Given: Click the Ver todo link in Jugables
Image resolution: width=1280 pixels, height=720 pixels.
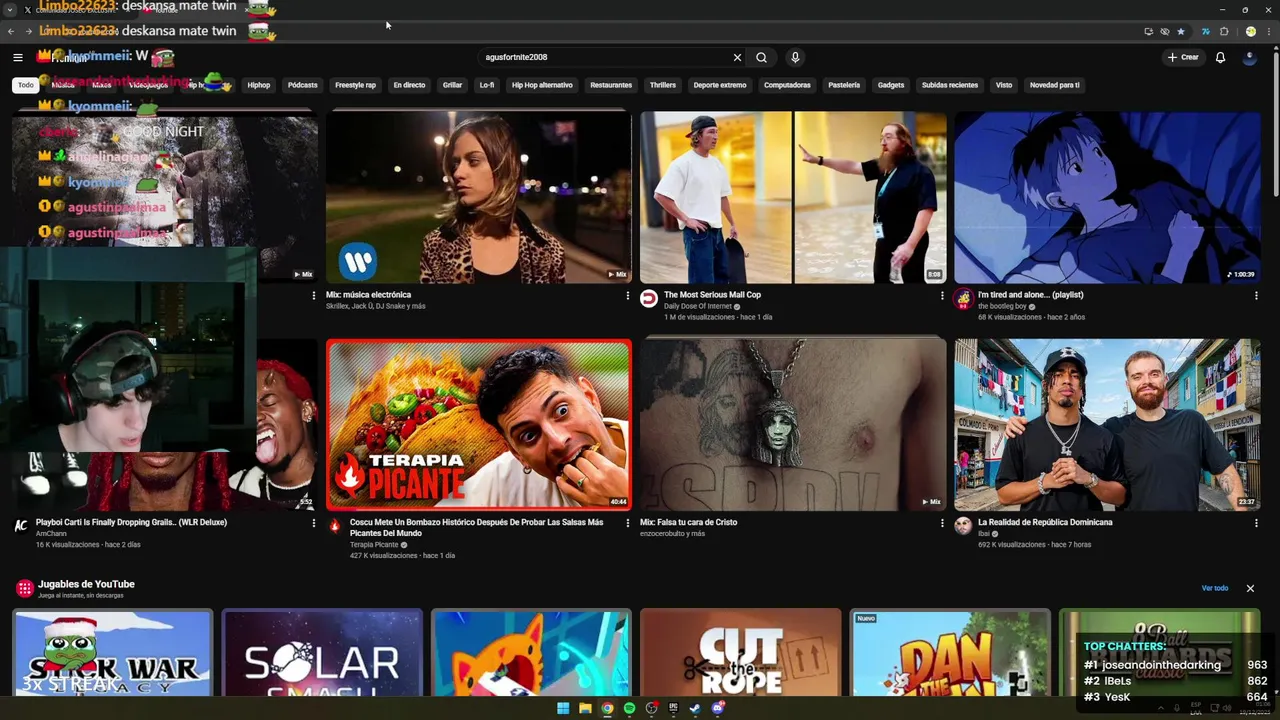Looking at the screenshot, I should (1215, 588).
